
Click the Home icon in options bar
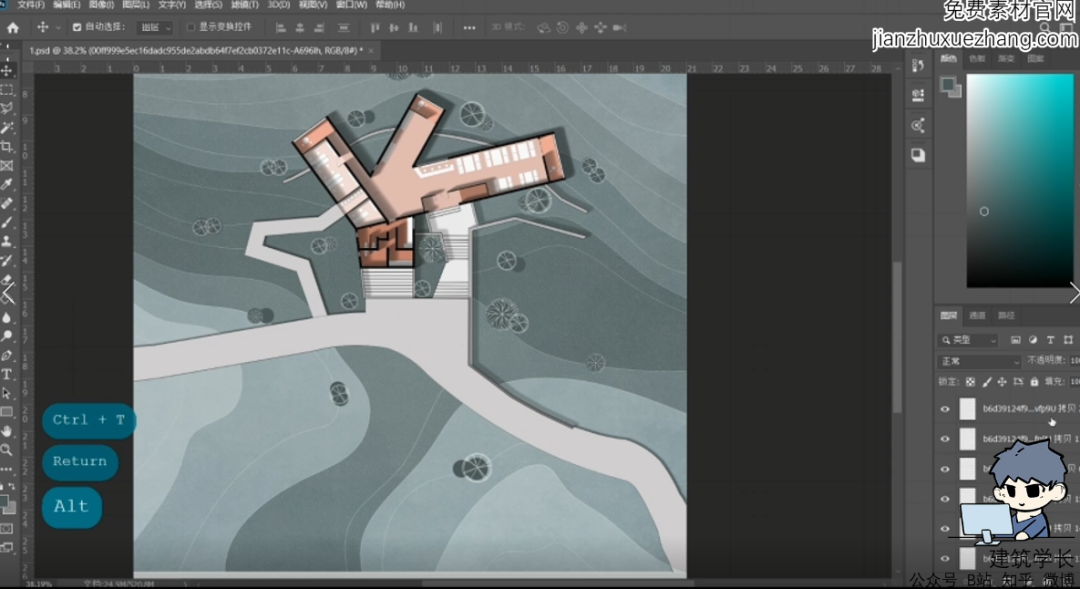click(x=13, y=27)
